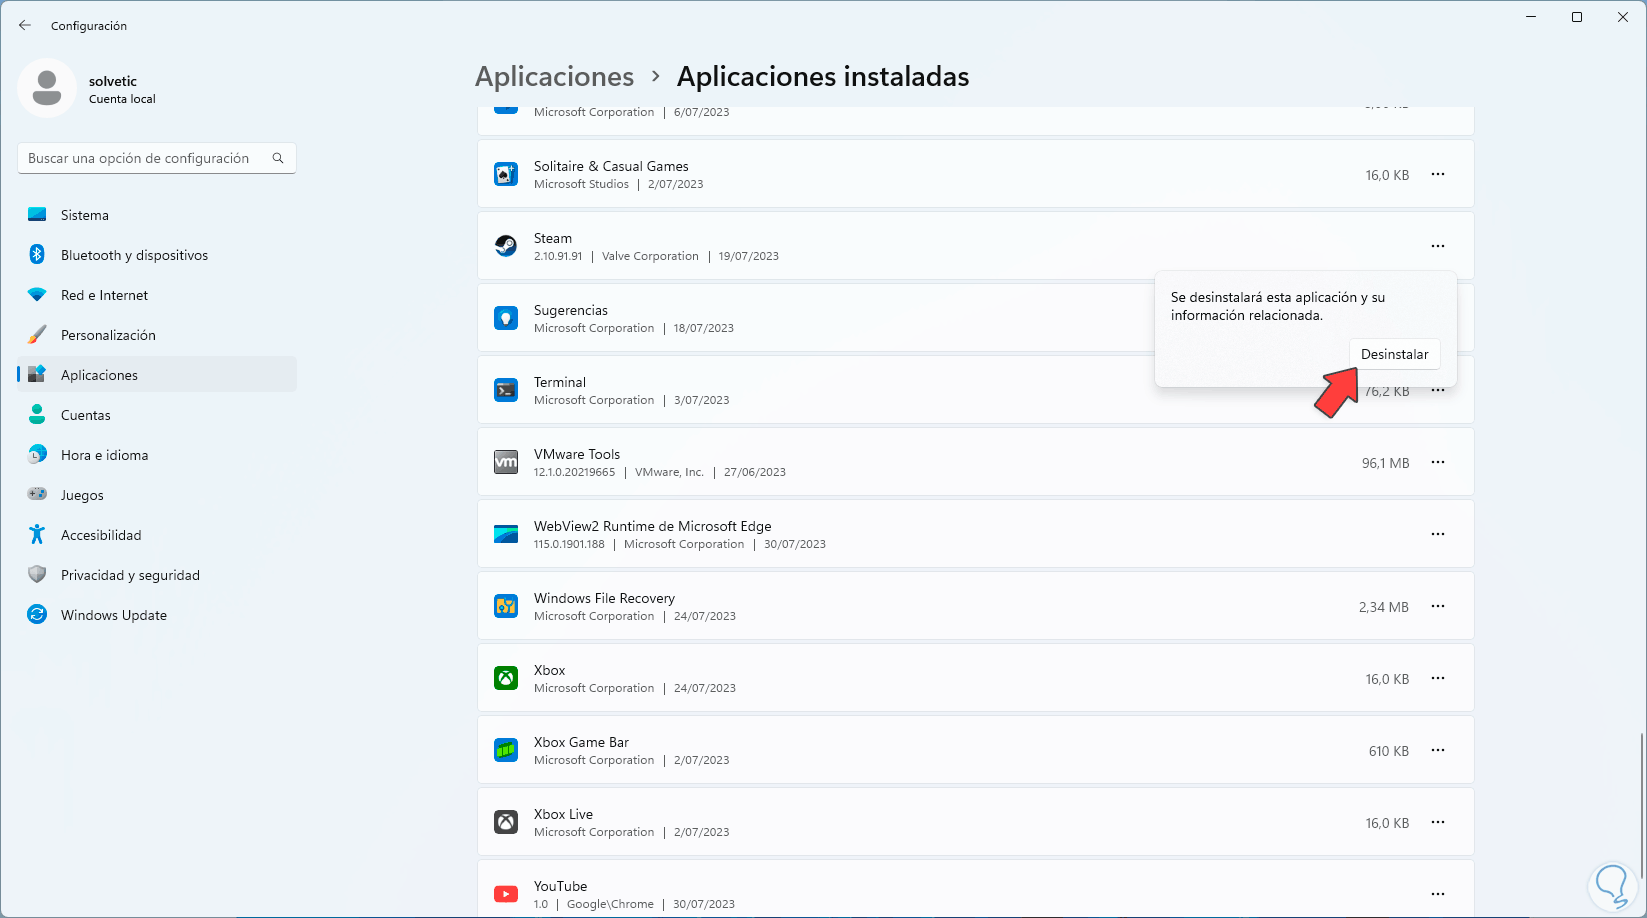Open more options for Xbox Live
This screenshot has width=1647, height=918.
click(x=1438, y=822)
